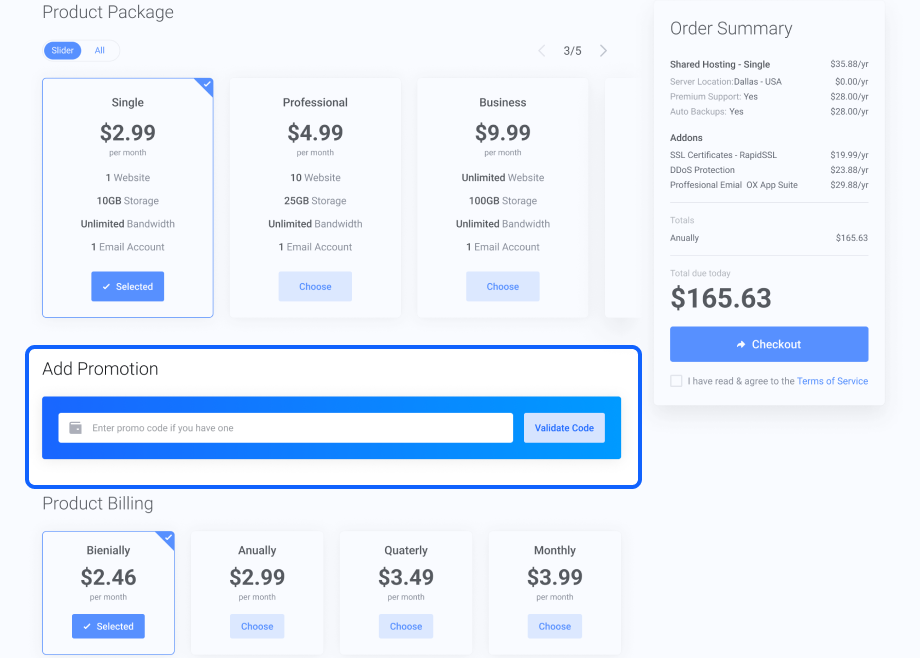Click the Anually totals row

769,238
